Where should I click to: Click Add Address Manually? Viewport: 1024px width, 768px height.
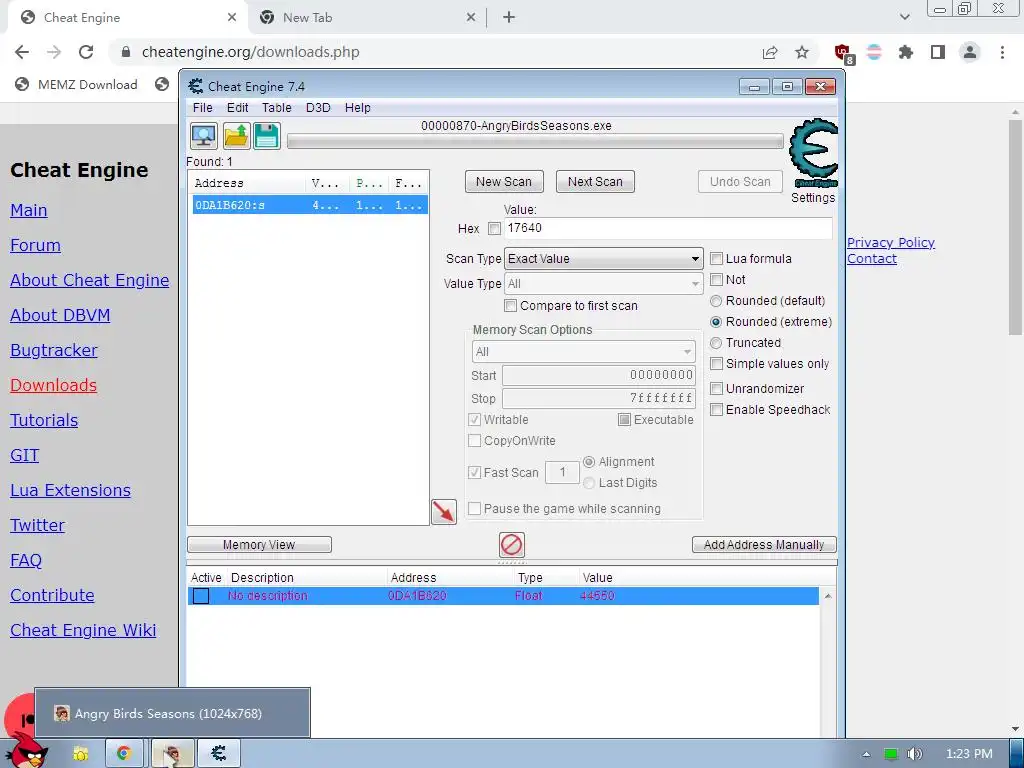pos(764,545)
